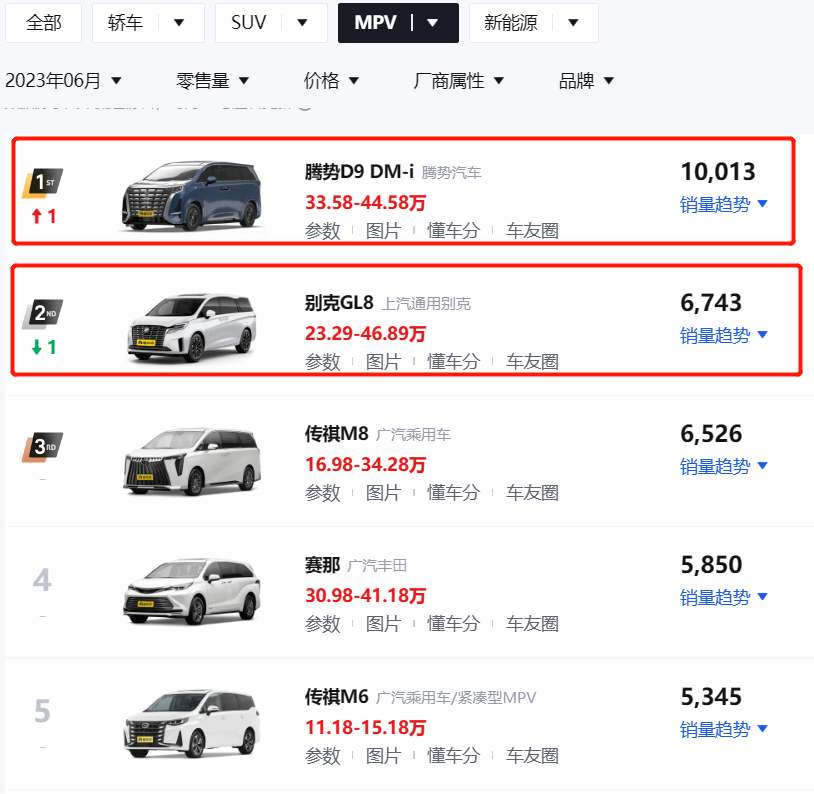Open 参数 link for 别克GL8
Viewport: 814px width, 794px height.
point(322,361)
